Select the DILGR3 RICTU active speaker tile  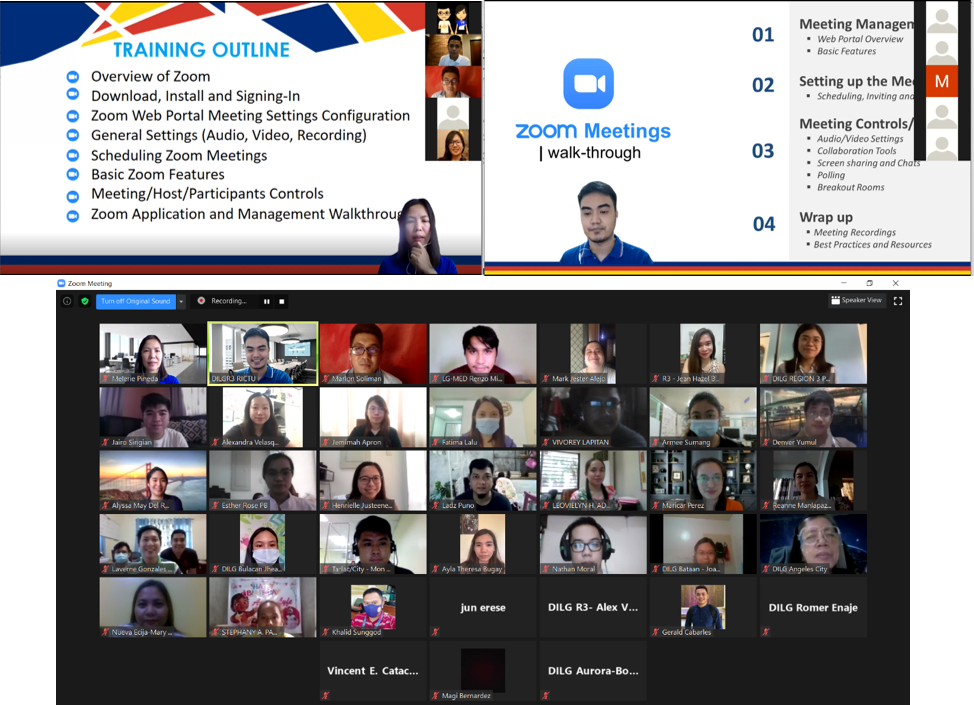[263, 353]
